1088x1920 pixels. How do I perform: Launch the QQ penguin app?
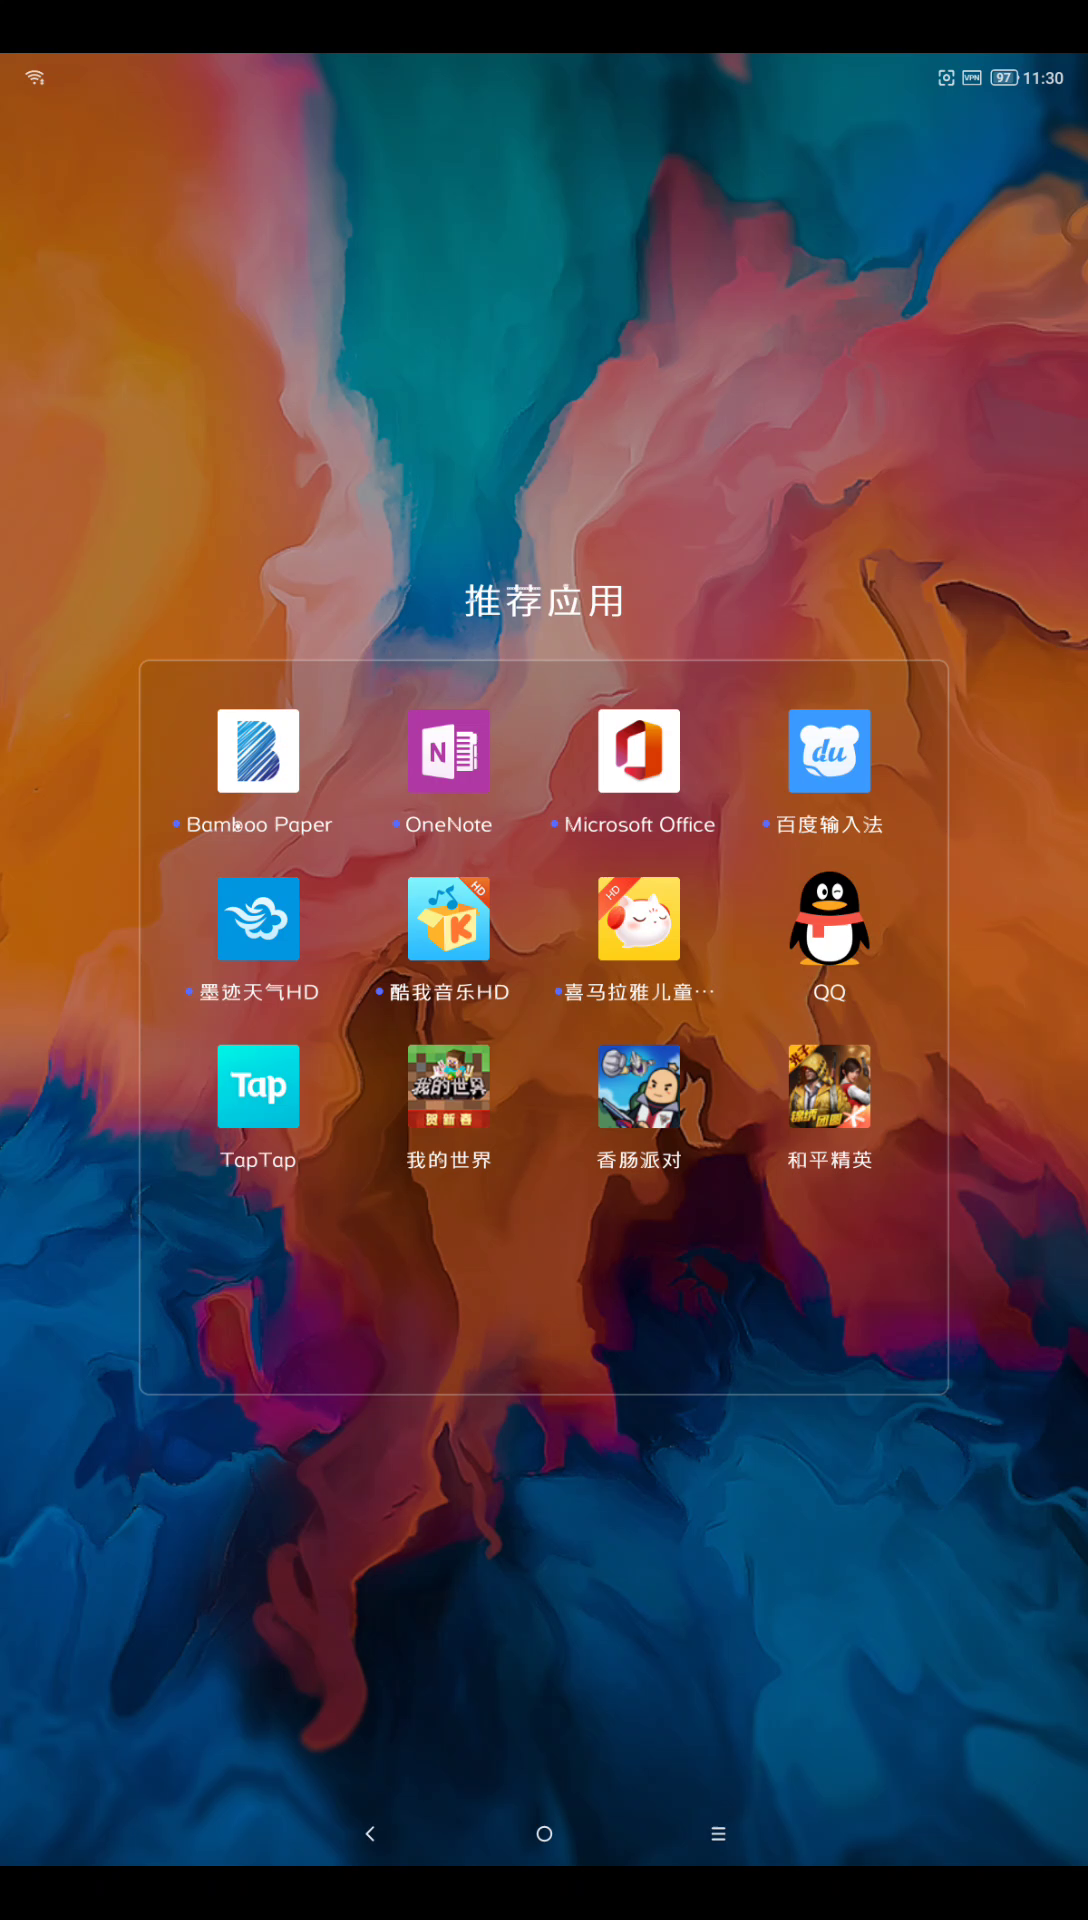(829, 919)
